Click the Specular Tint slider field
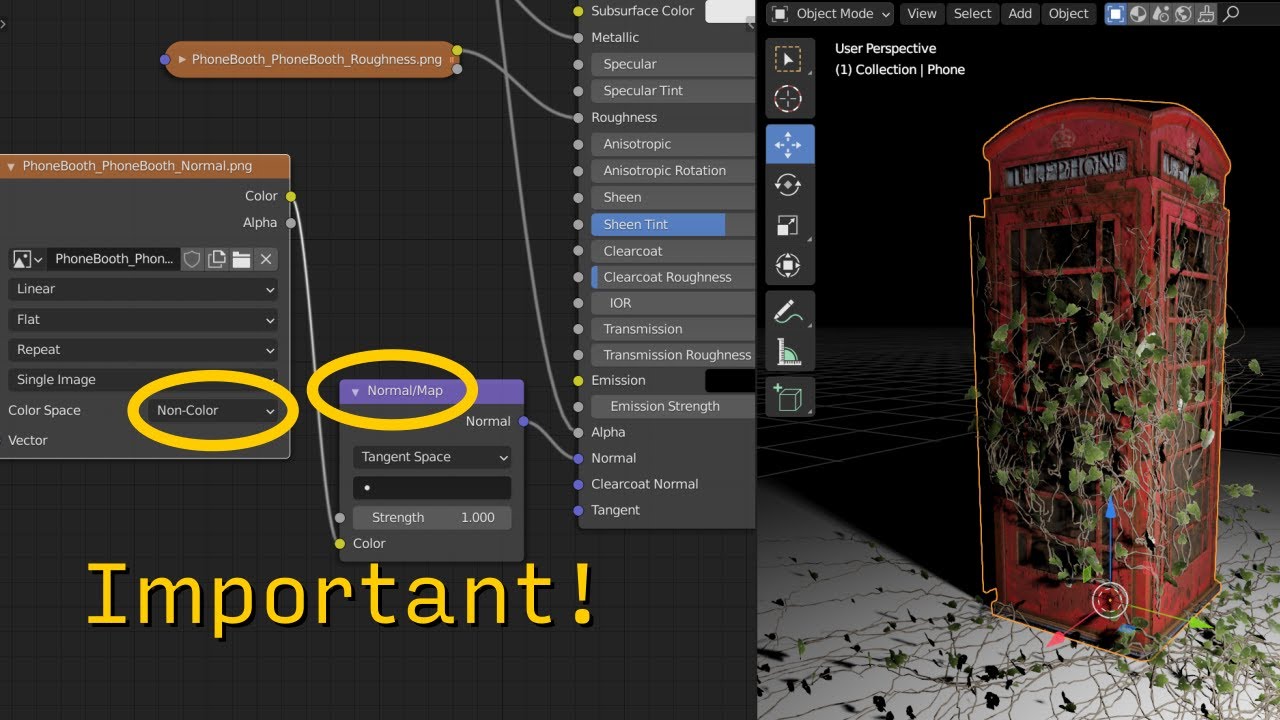 pyautogui.click(x=673, y=91)
